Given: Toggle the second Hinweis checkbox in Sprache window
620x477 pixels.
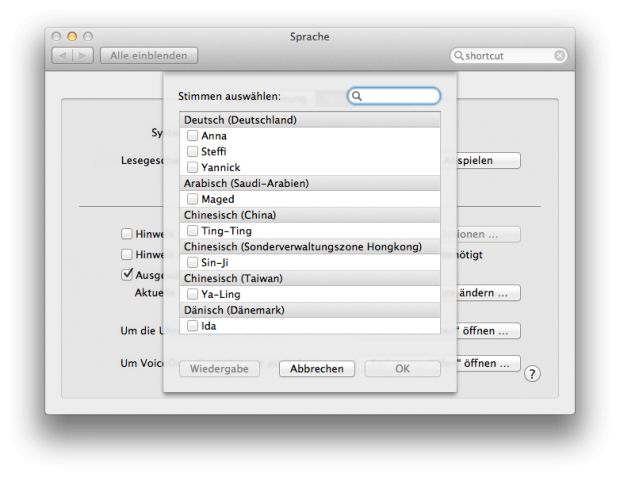Looking at the screenshot, I should click(127, 254).
